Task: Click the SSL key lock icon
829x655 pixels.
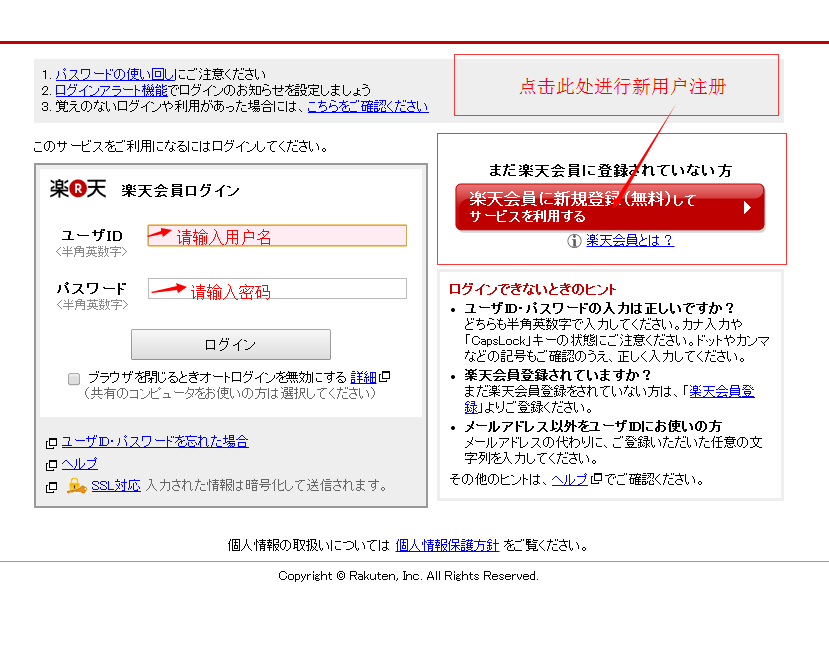Action: click(x=76, y=486)
